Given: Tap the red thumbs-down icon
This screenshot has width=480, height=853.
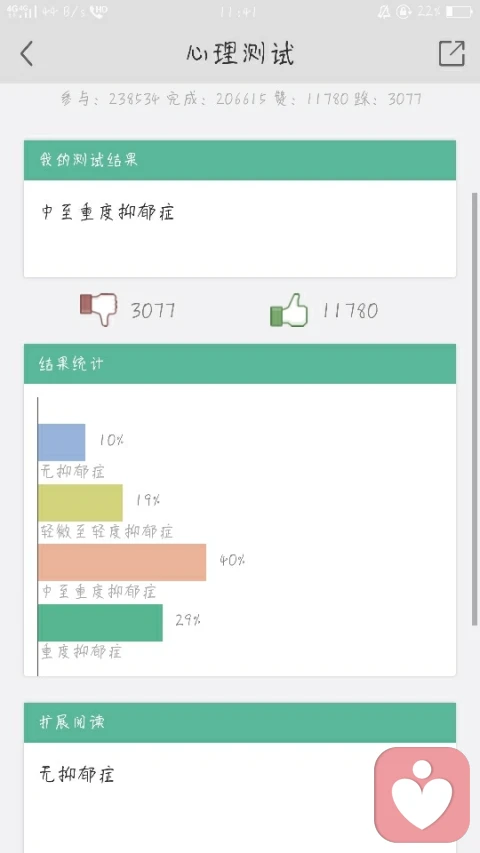Looking at the screenshot, I should tap(99, 310).
